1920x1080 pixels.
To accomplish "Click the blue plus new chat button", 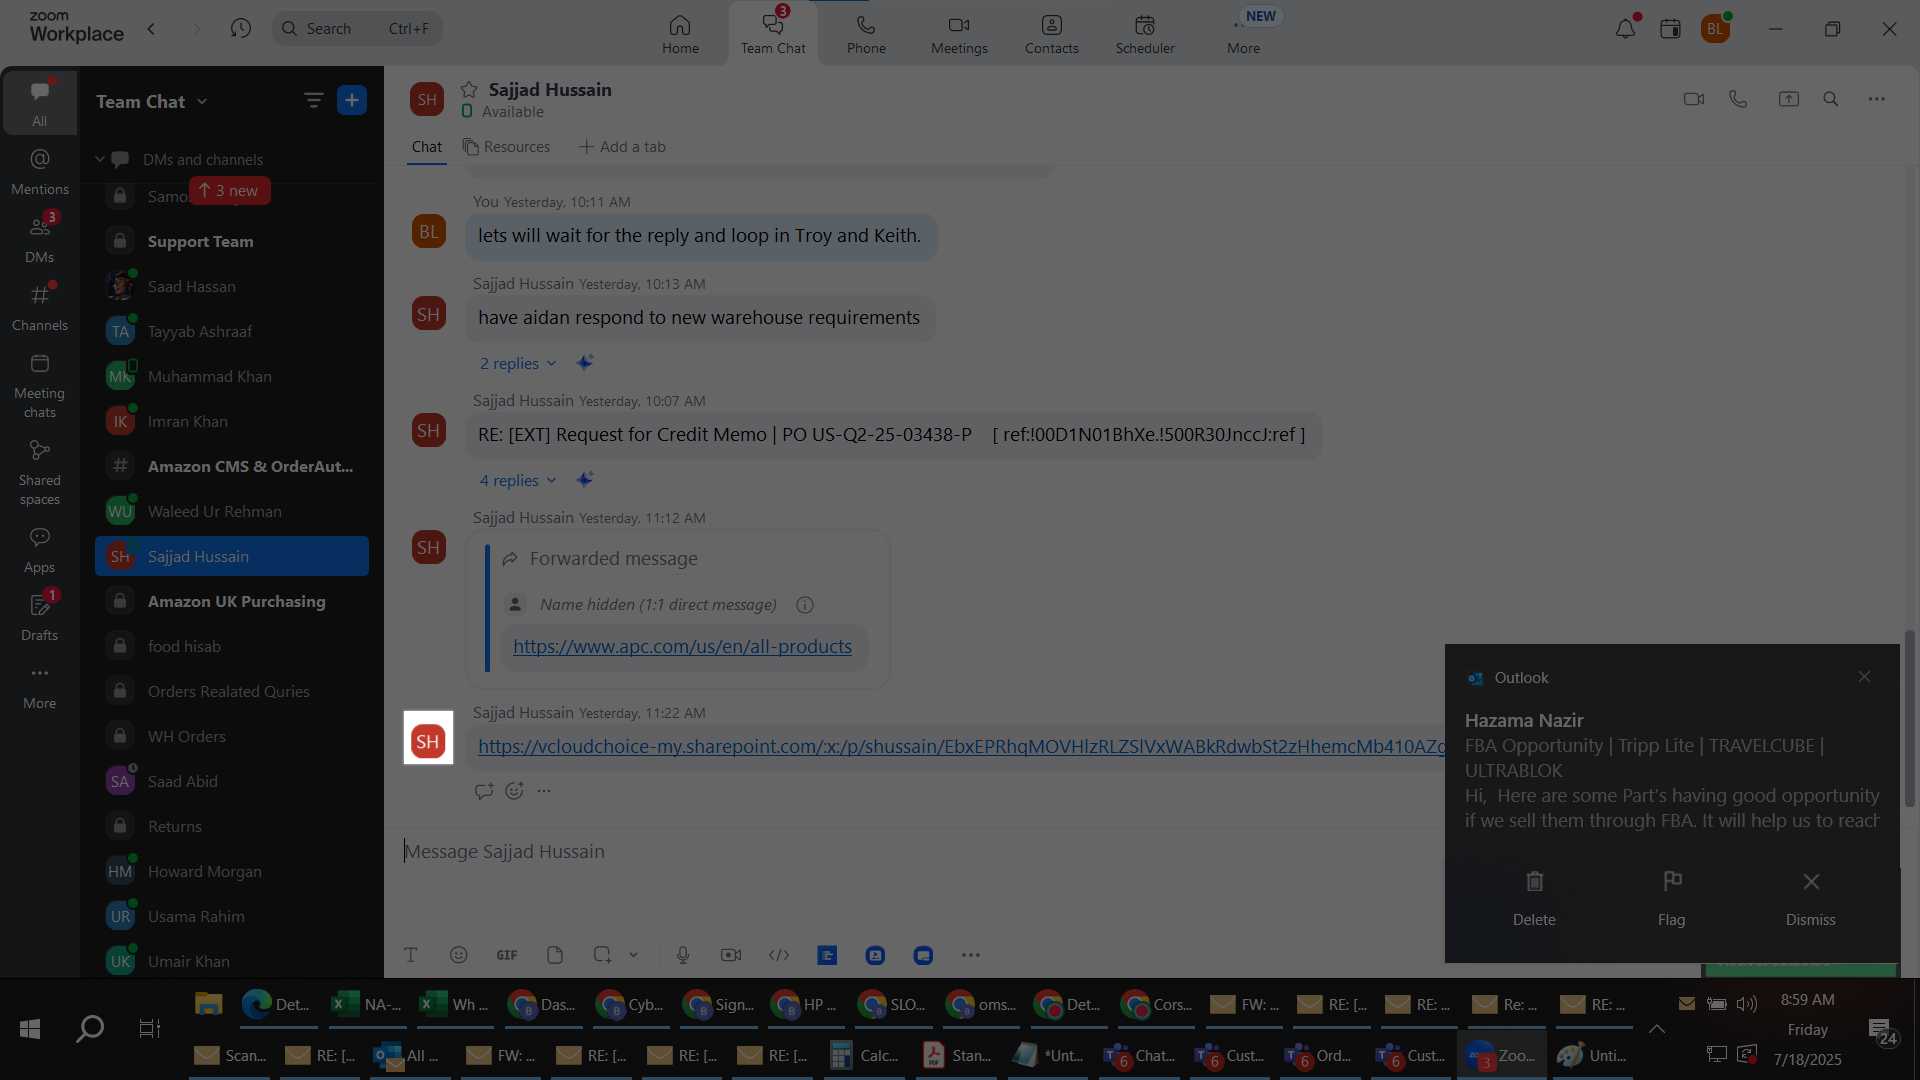I will tap(351, 100).
